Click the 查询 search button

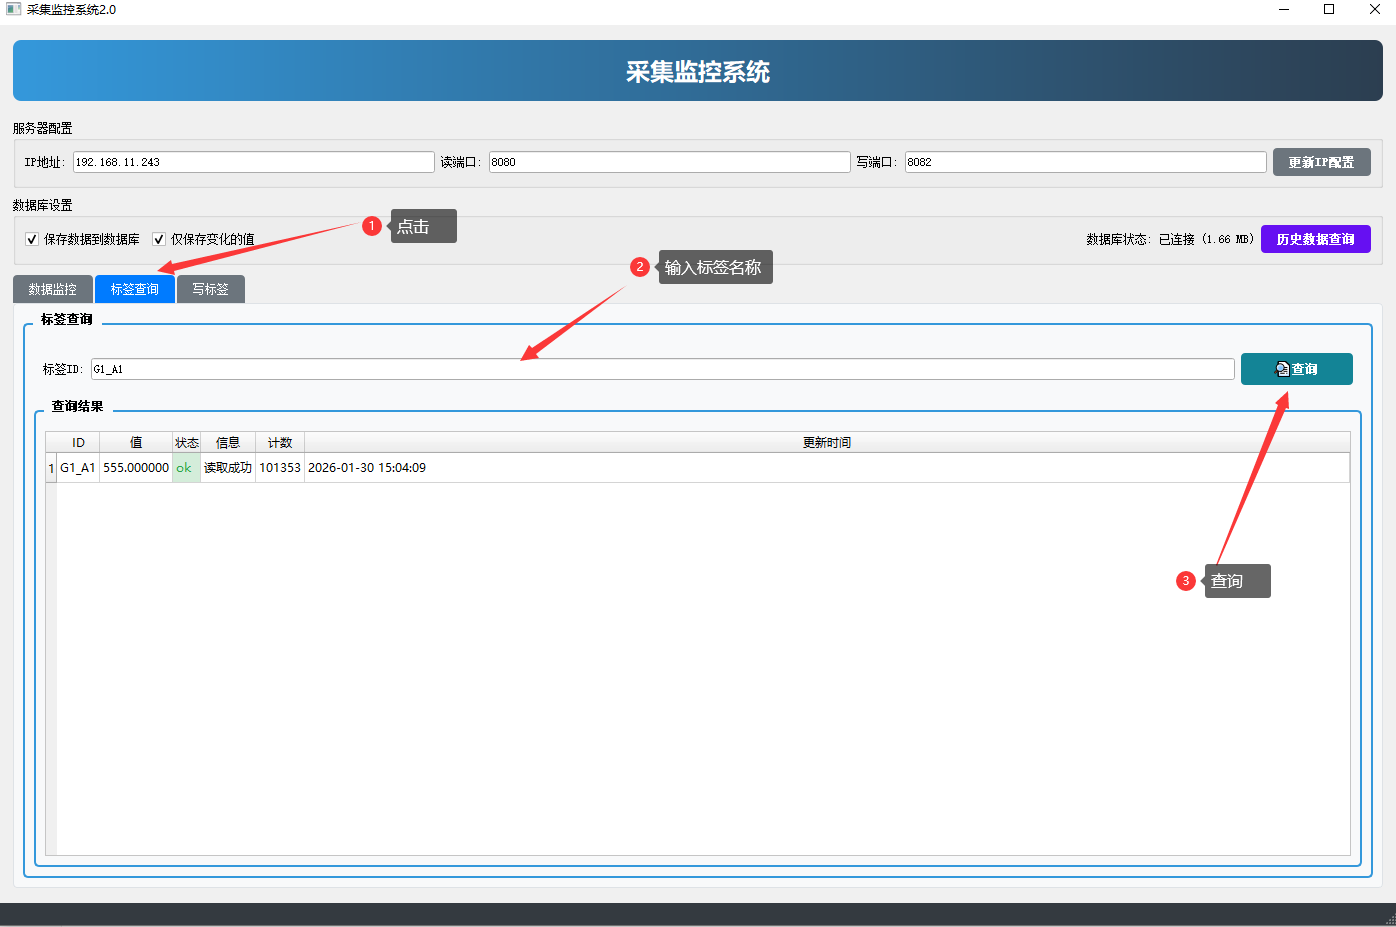[x=1296, y=369]
